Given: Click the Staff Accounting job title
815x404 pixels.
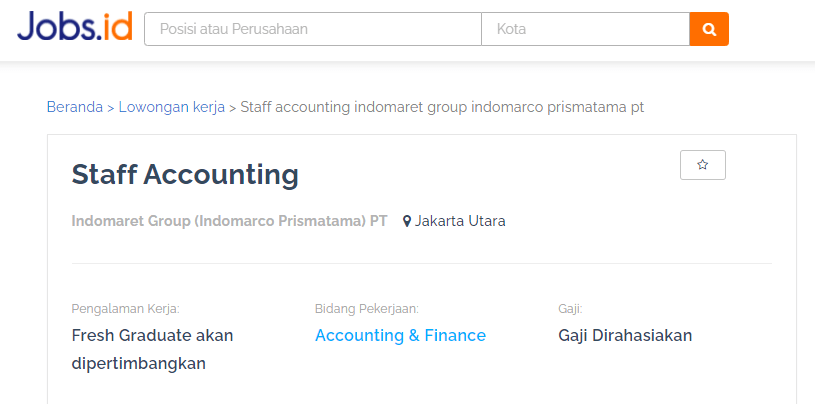Looking at the screenshot, I should coord(185,175).
